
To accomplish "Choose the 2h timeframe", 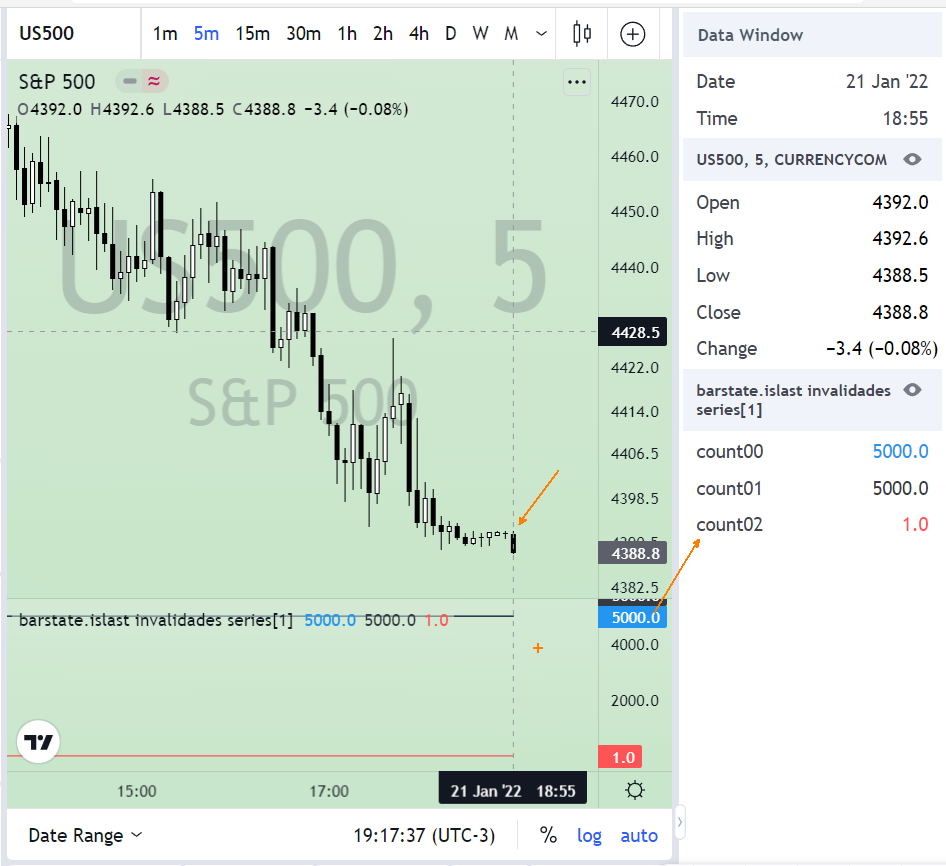I will pos(383,34).
